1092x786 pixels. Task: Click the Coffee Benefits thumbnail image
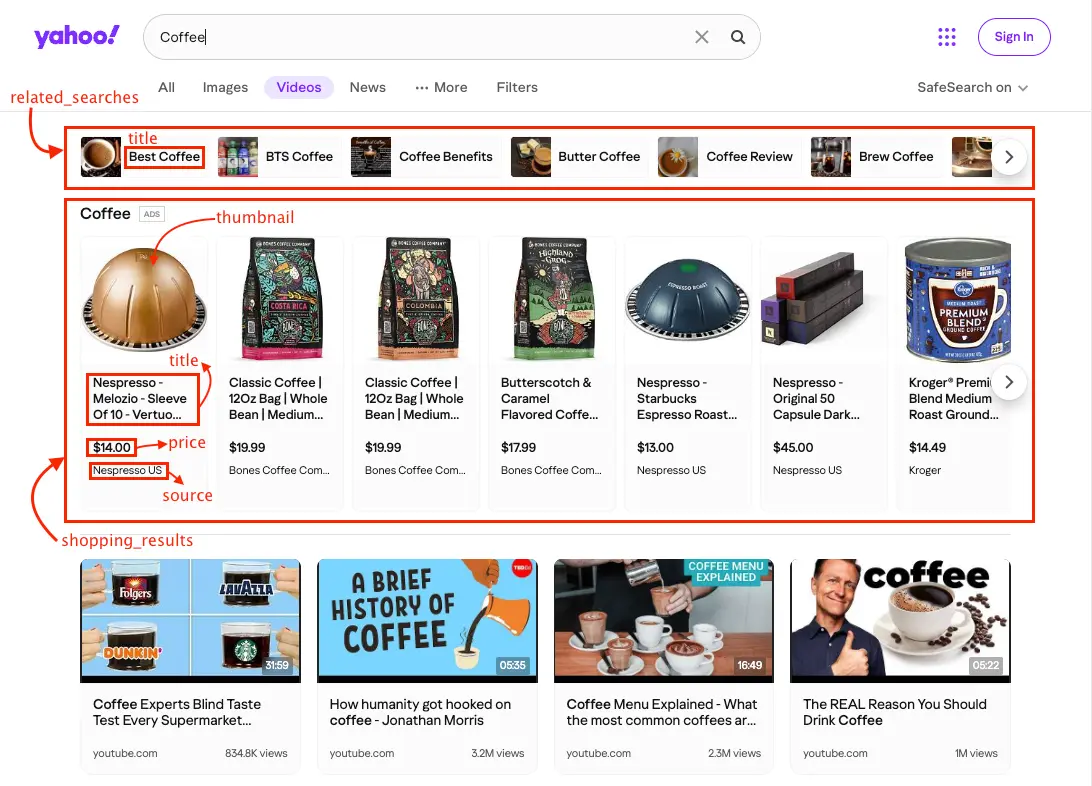coord(370,157)
